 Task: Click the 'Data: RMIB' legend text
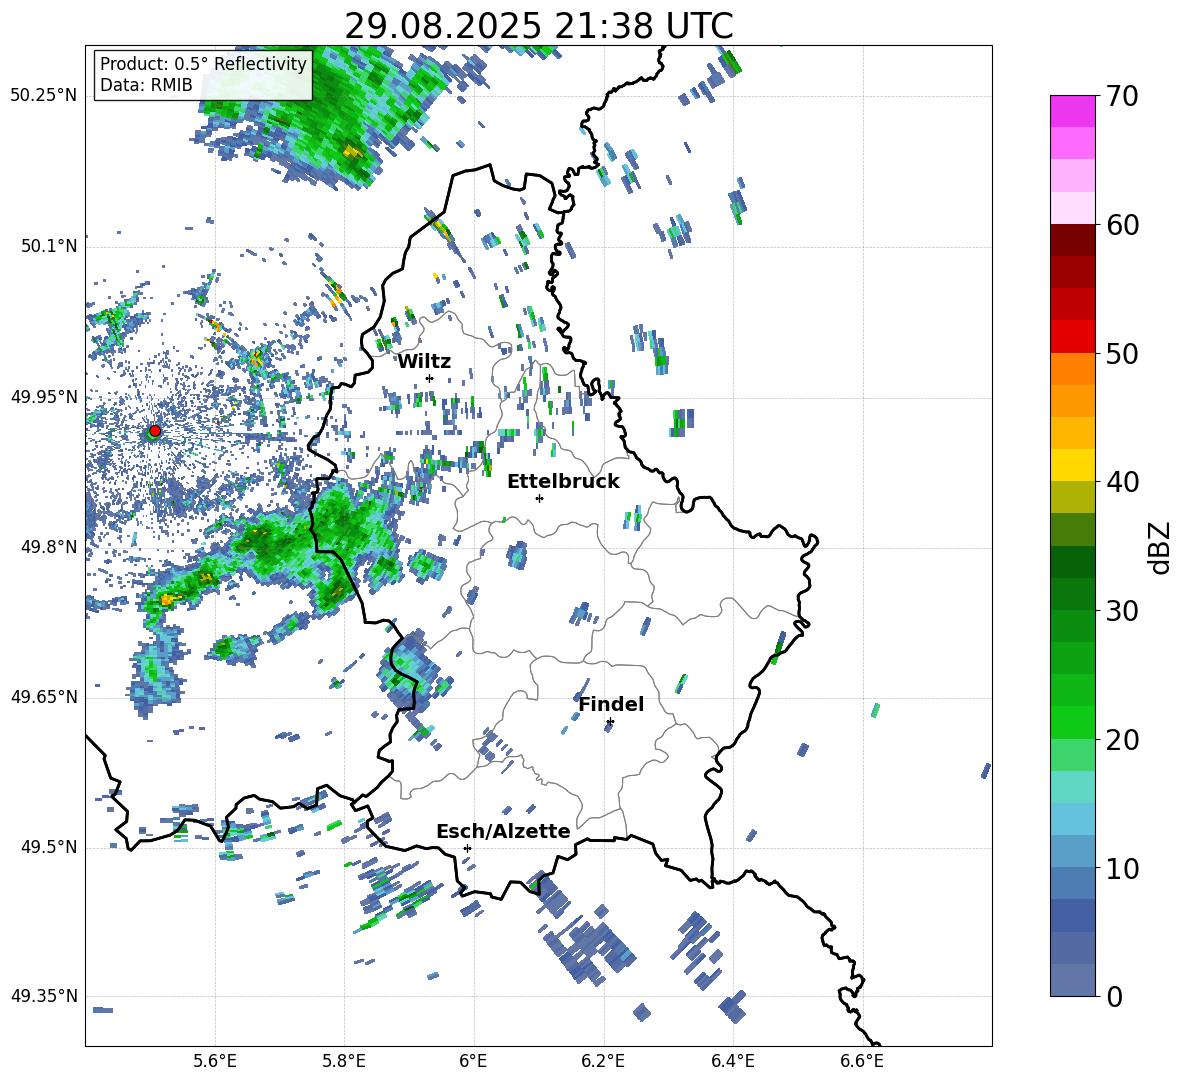[146, 85]
